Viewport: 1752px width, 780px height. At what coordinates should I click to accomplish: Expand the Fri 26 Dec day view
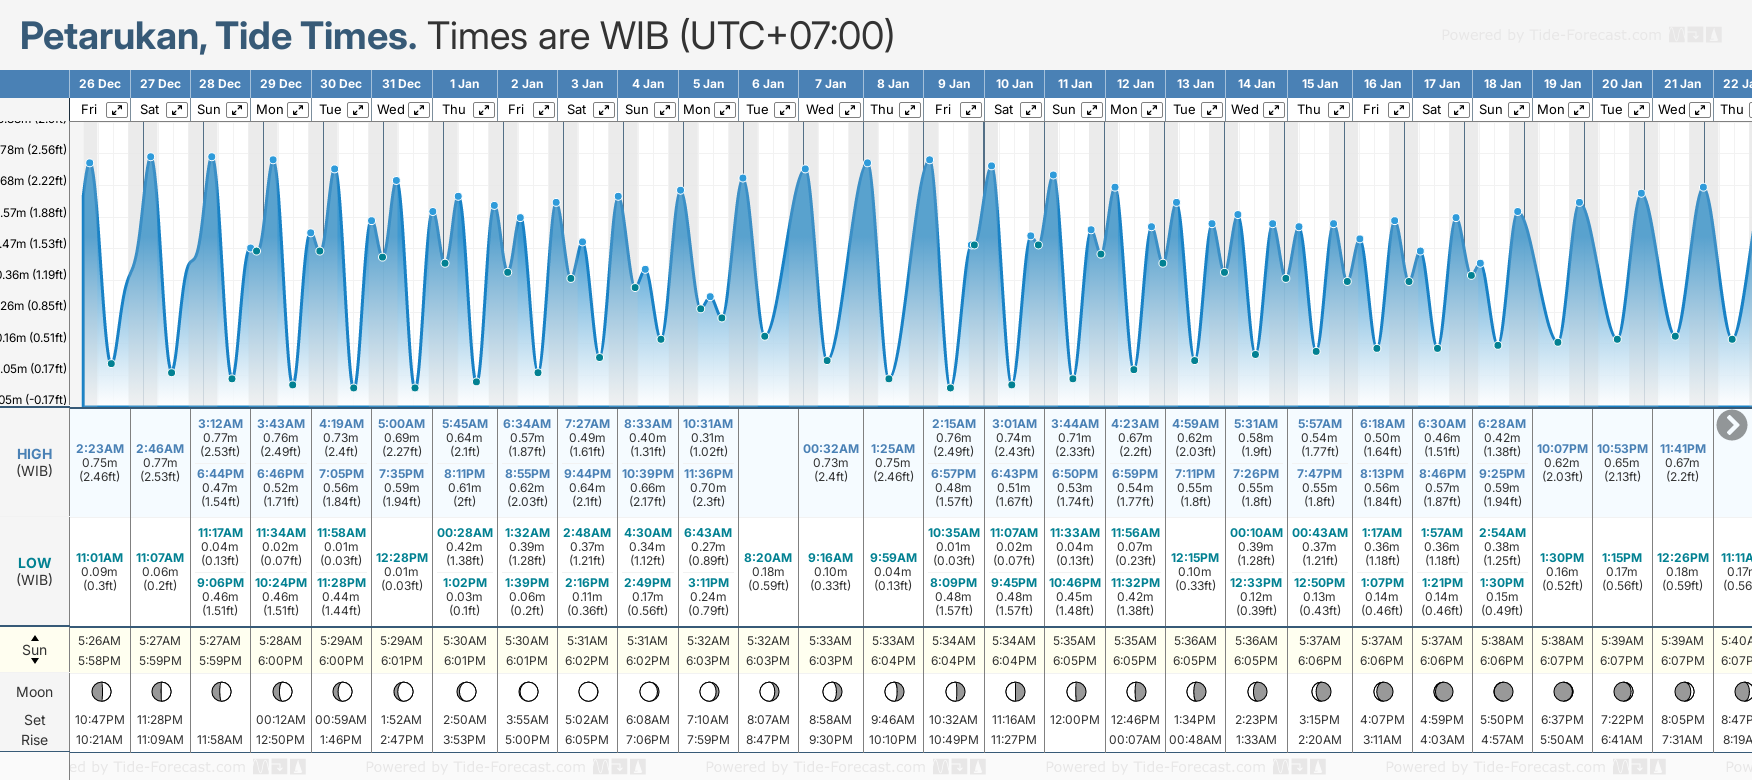[x=117, y=110]
